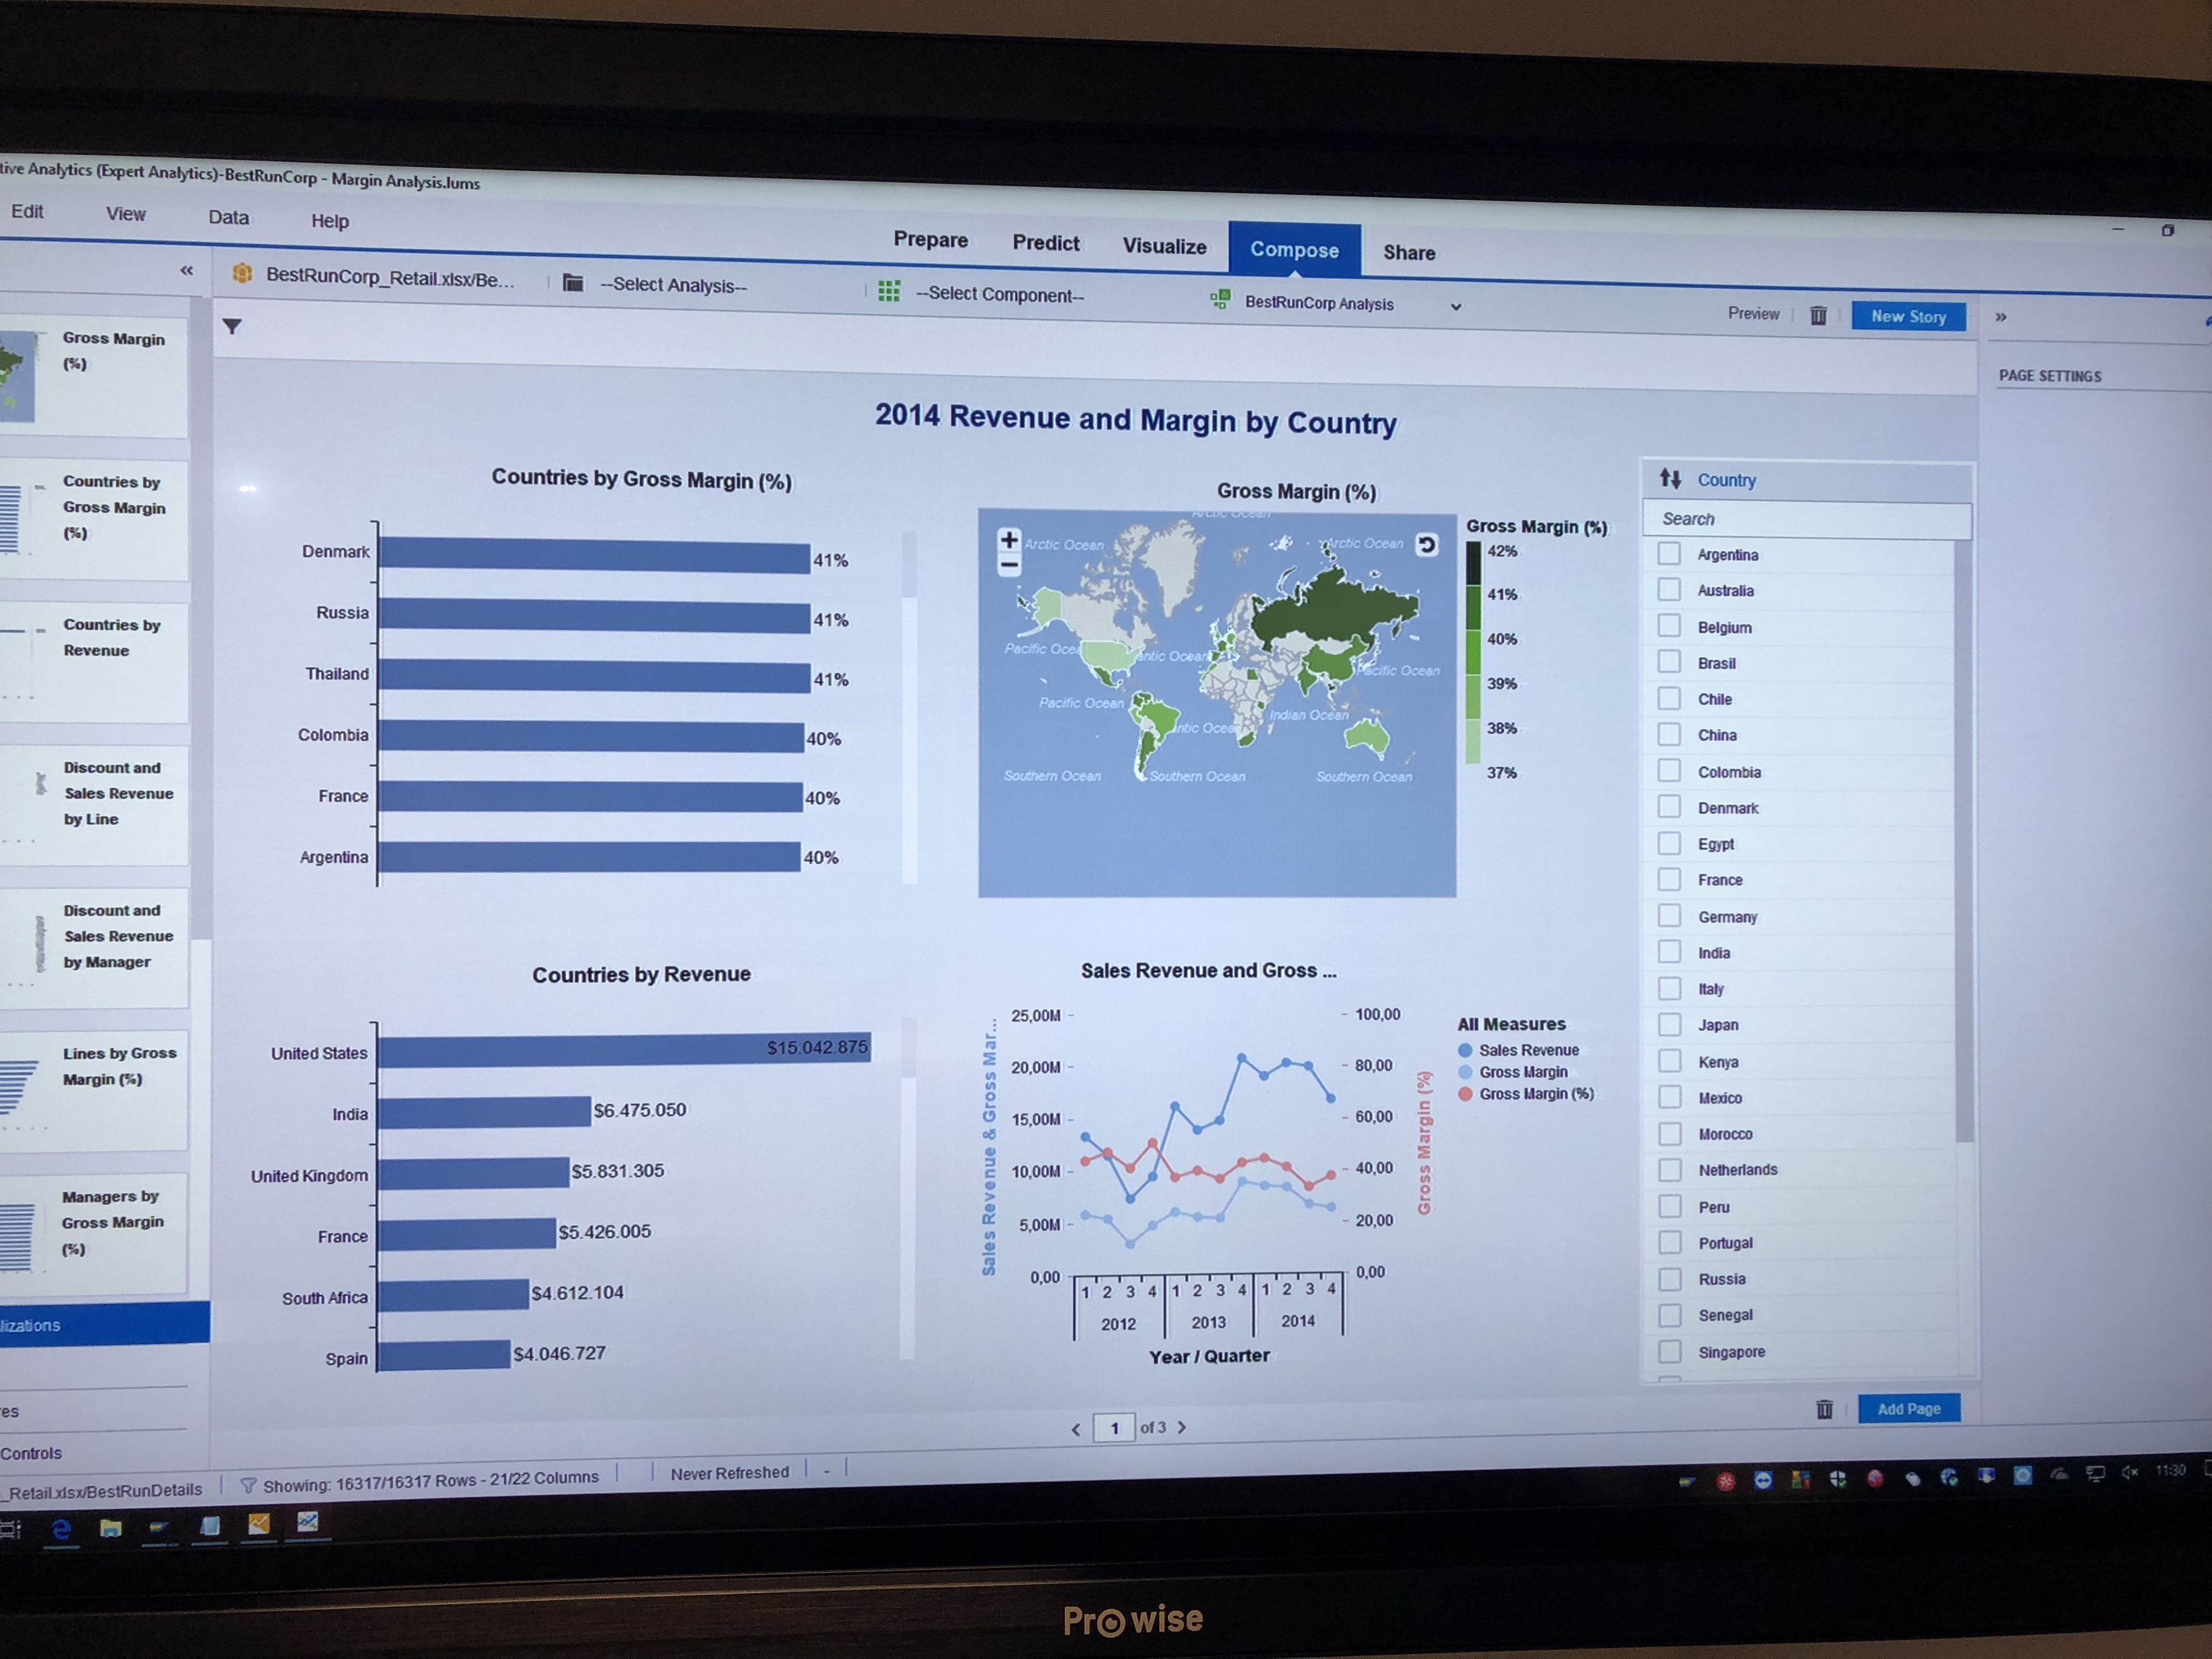Click the Add Page button
2212x1659 pixels.
1908,1408
